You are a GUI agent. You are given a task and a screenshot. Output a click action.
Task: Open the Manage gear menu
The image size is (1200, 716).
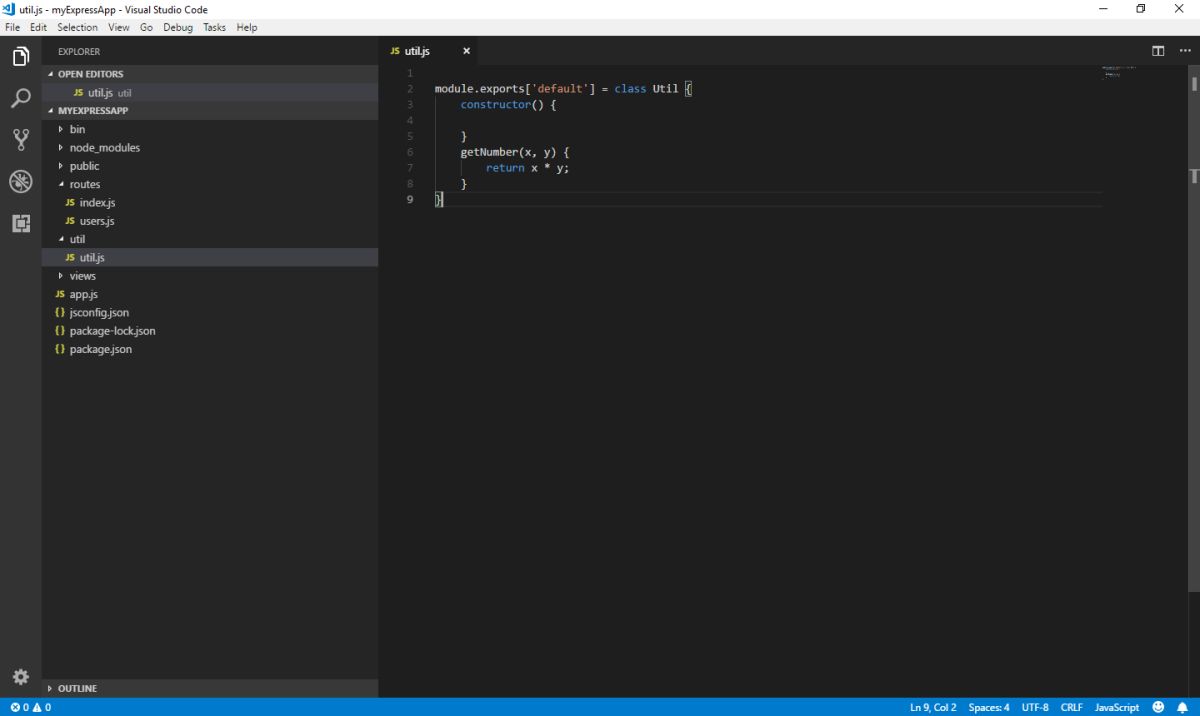click(x=21, y=677)
